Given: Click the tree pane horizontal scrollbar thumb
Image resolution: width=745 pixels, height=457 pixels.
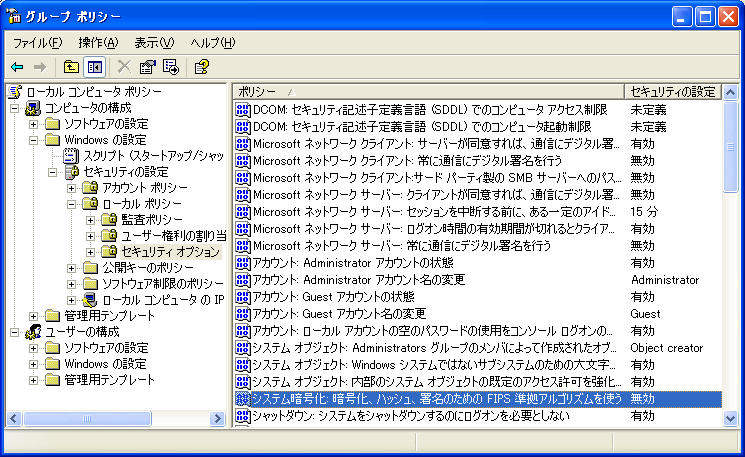Looking at the screenshot, I should pos(87,419).
